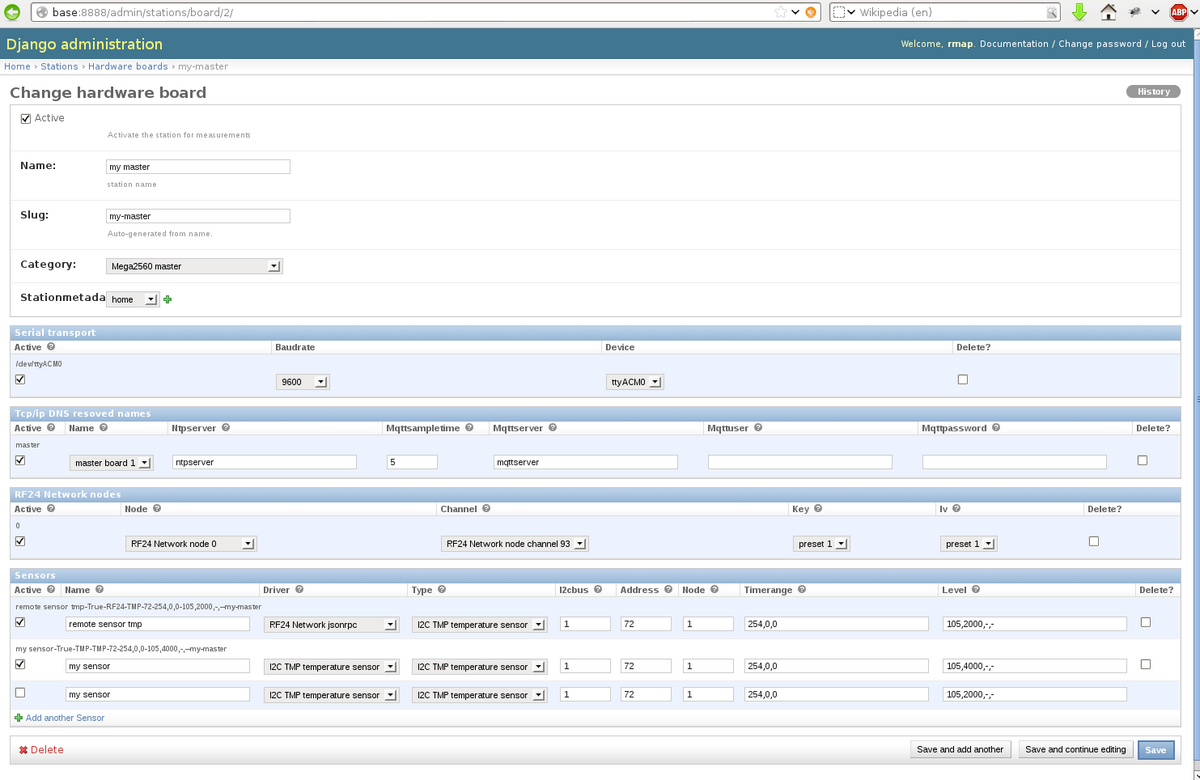
Task: Click the bookmark star in address bar
Action: coord(781,12)
